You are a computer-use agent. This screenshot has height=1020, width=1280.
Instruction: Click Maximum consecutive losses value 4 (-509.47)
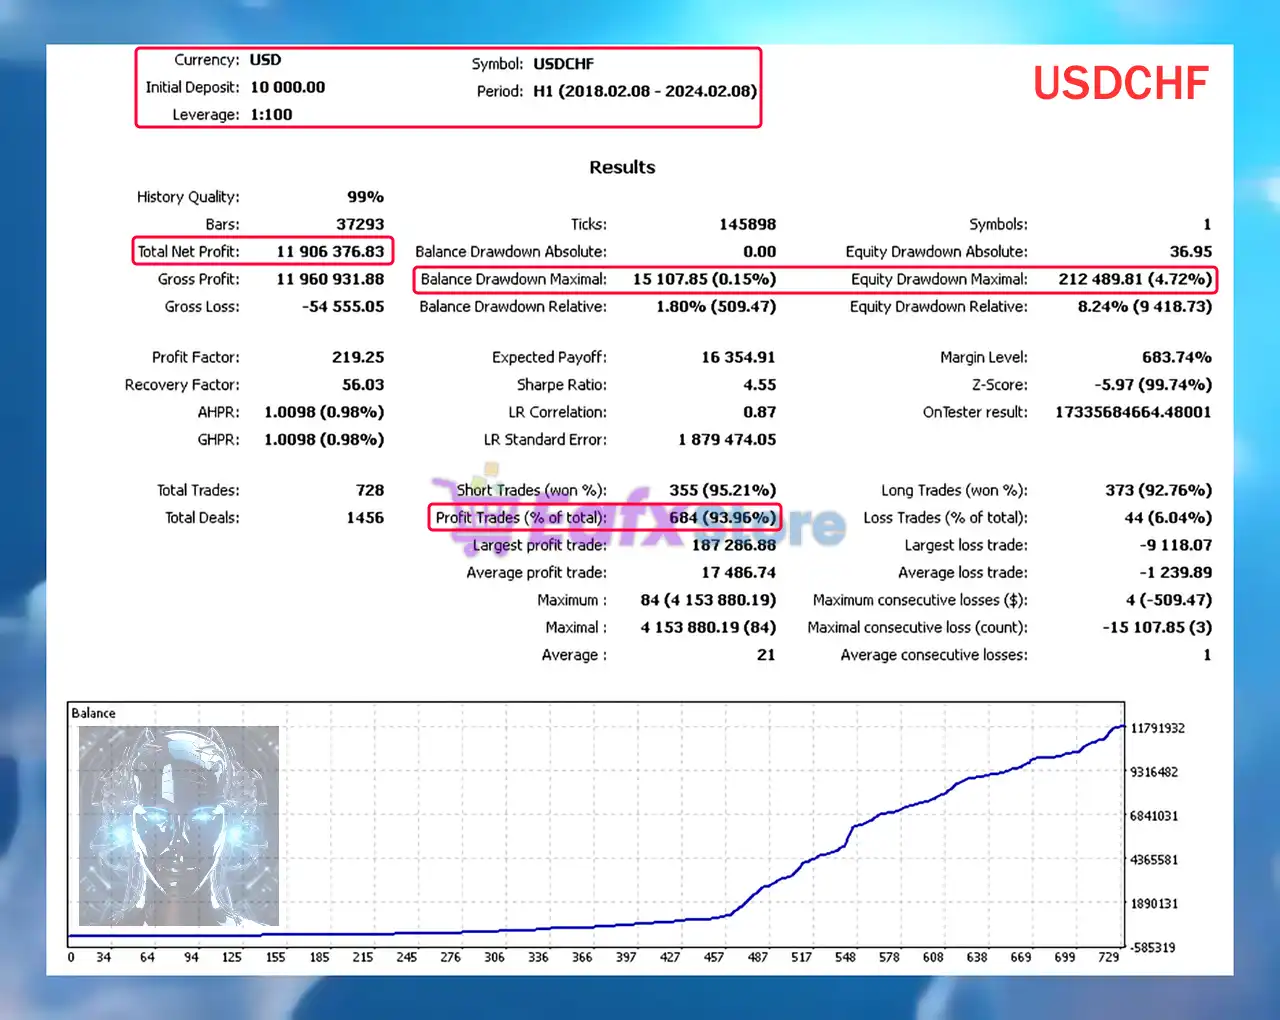tap(1168, 600)
